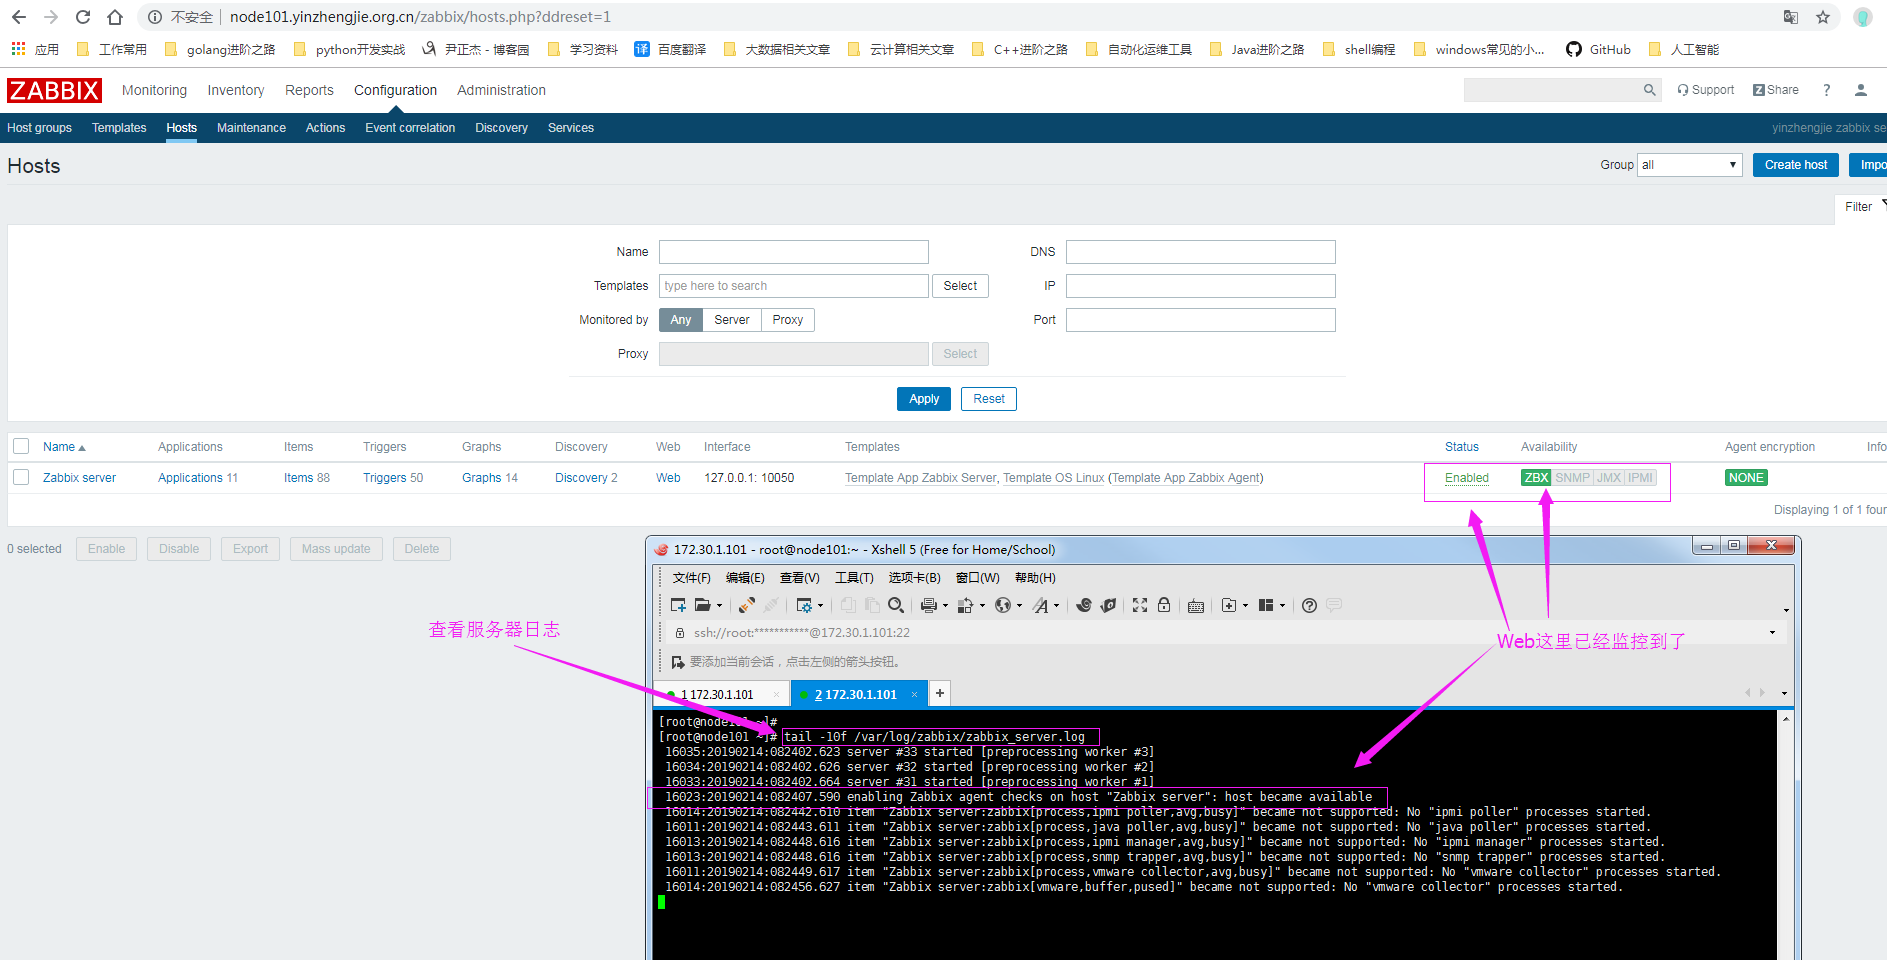The height and width of the screenshot is (960, 1887).
Task: Expand the Xshell tab list dropdown arrow
Action: 1784,693
